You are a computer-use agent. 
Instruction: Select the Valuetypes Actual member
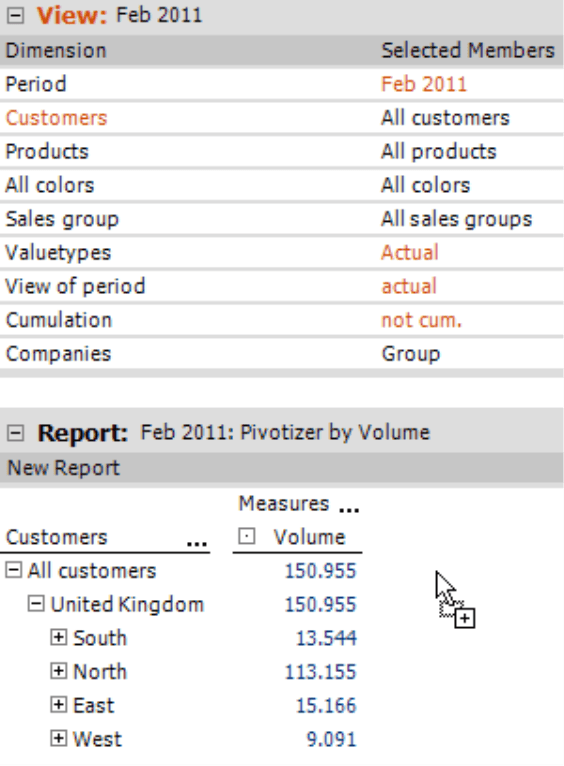(x=410, y=253)
